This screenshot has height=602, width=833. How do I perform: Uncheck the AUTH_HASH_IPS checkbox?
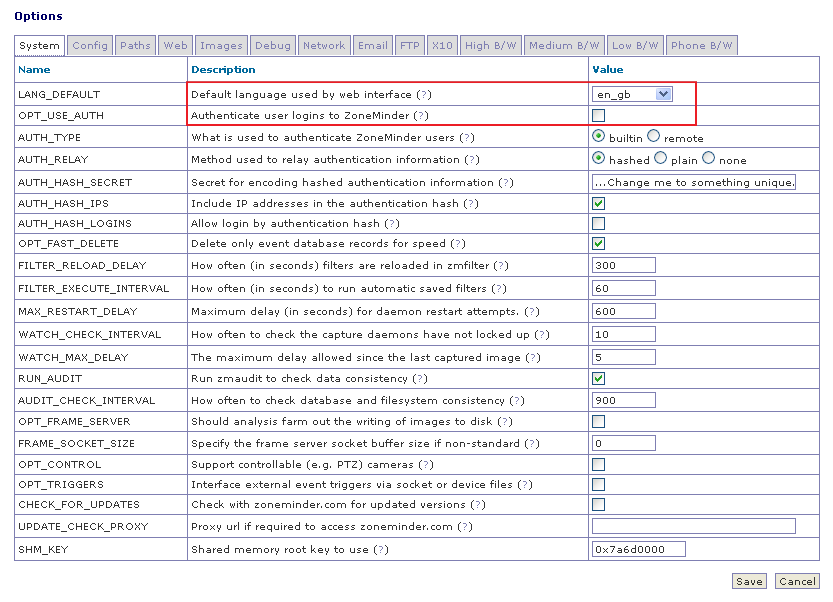[x=598, y=204]
